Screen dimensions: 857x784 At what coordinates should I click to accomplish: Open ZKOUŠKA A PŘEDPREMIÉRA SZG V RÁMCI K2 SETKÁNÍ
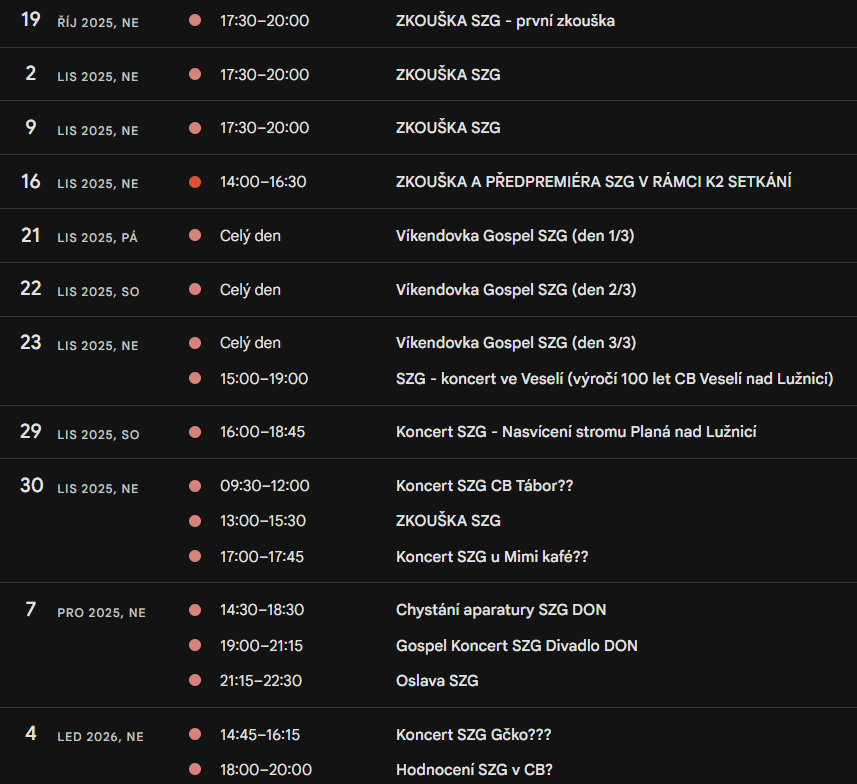(x=594, y=182)
